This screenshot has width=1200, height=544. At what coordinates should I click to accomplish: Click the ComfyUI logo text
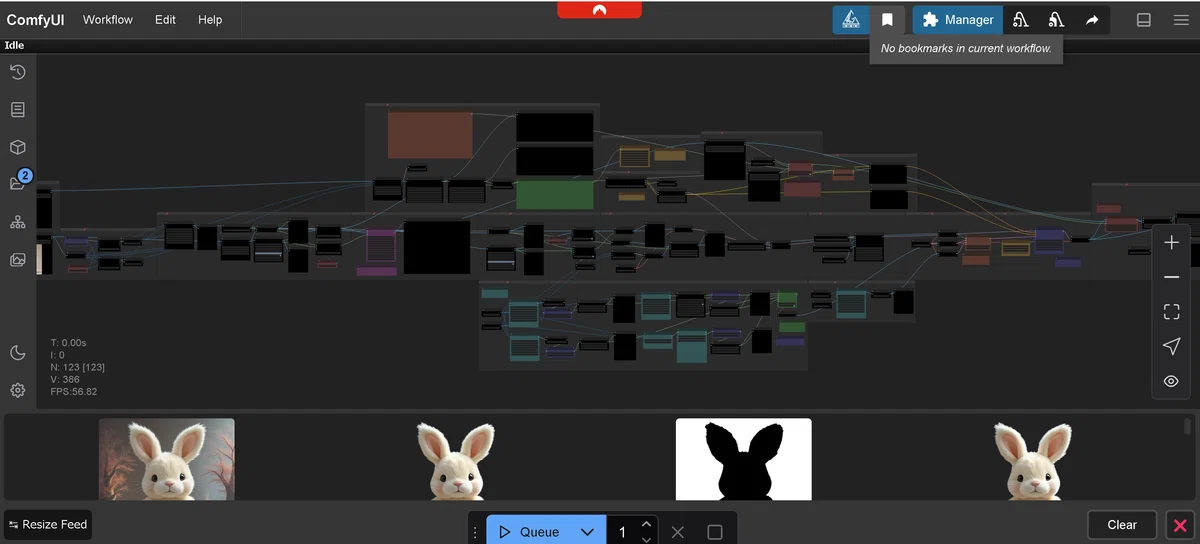(36, 20)
